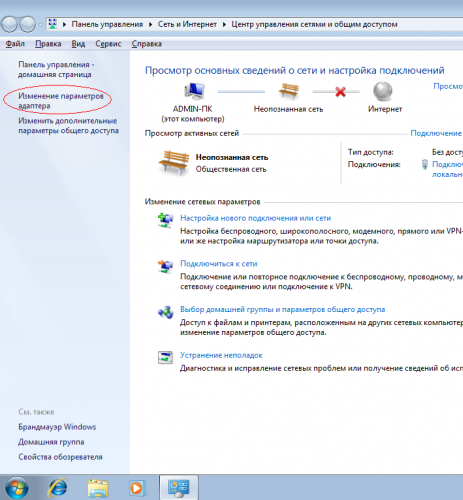Click the homegroup icon beside Выбор домашней группы
The width and height of the screenshot is (463, 500).
[165, 312]
